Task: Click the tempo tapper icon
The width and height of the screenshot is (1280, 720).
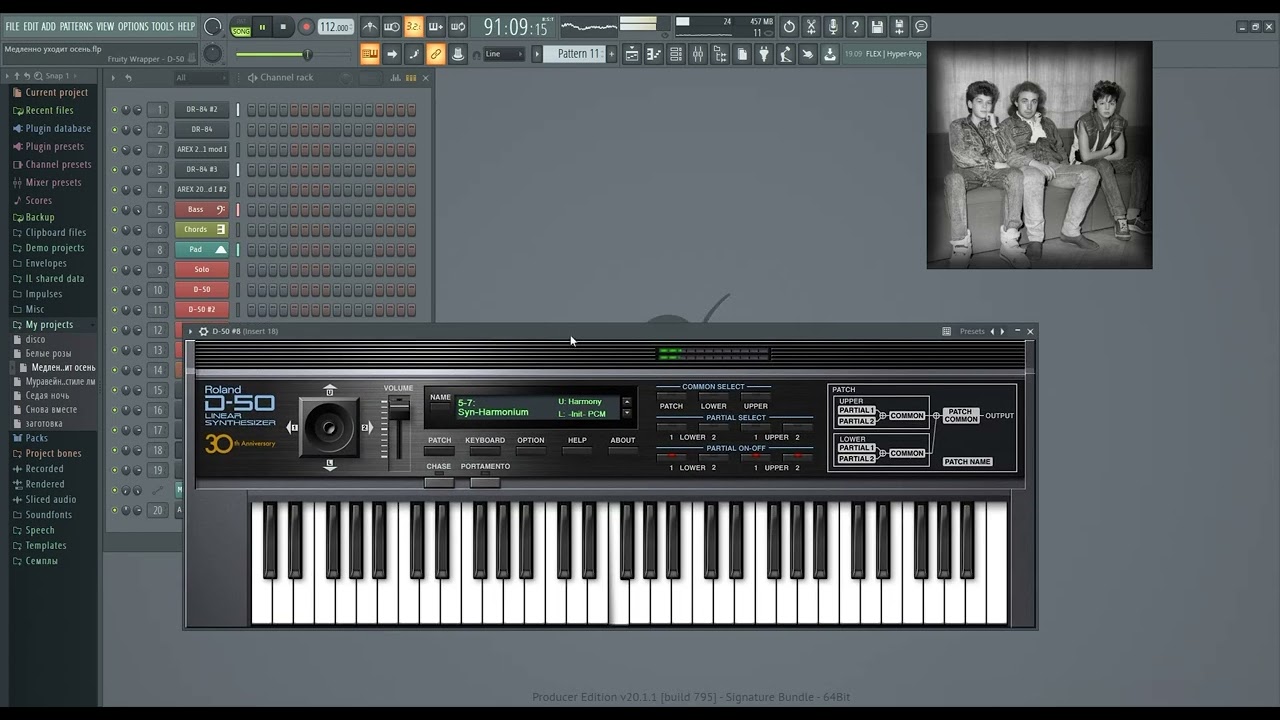Action: pos(786,54)
